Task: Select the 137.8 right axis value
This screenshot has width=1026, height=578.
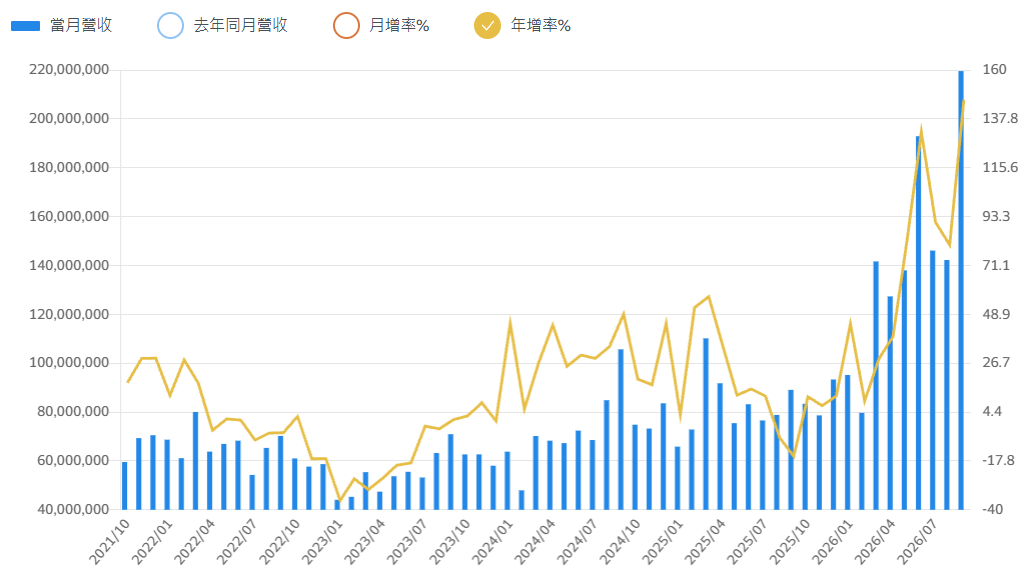Action: coord(1000,118)
